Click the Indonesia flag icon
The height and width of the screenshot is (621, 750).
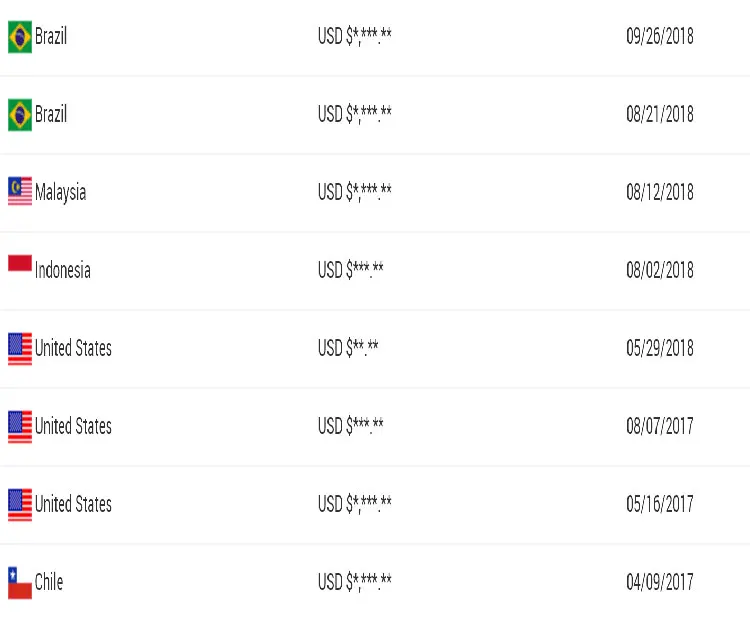pos(19,265)
